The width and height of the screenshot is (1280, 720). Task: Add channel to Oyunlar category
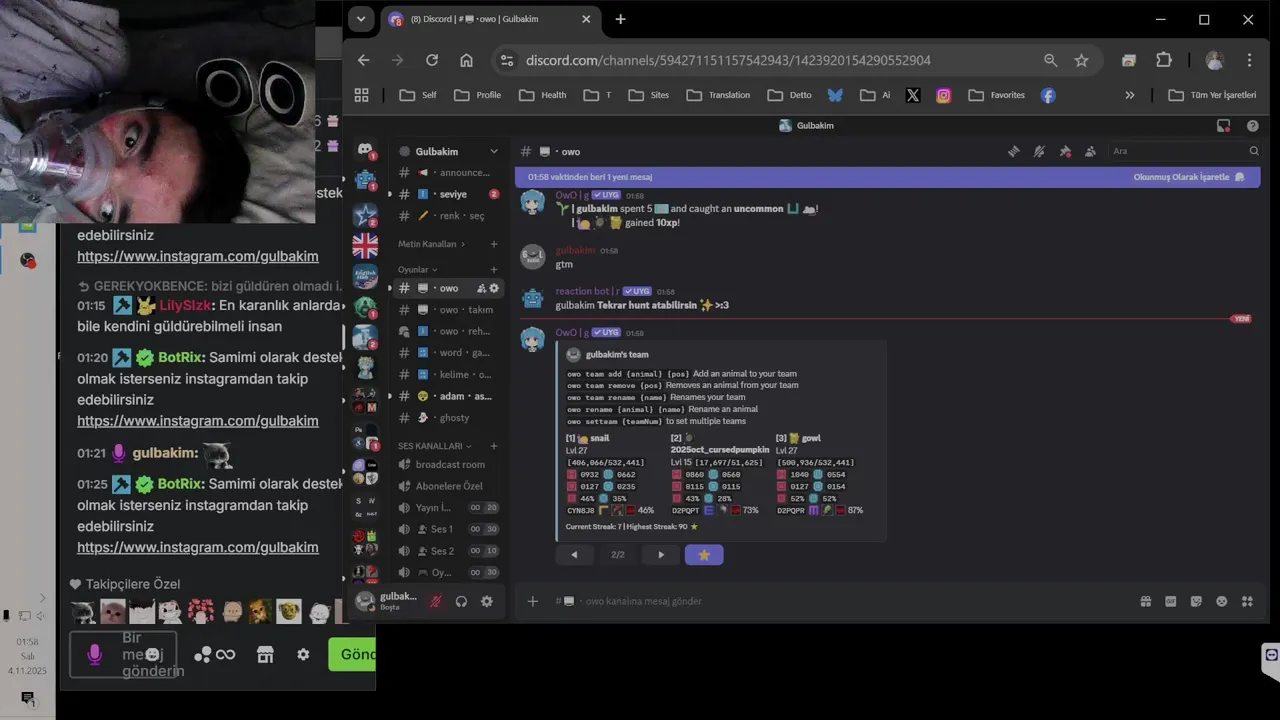point(493,269)
